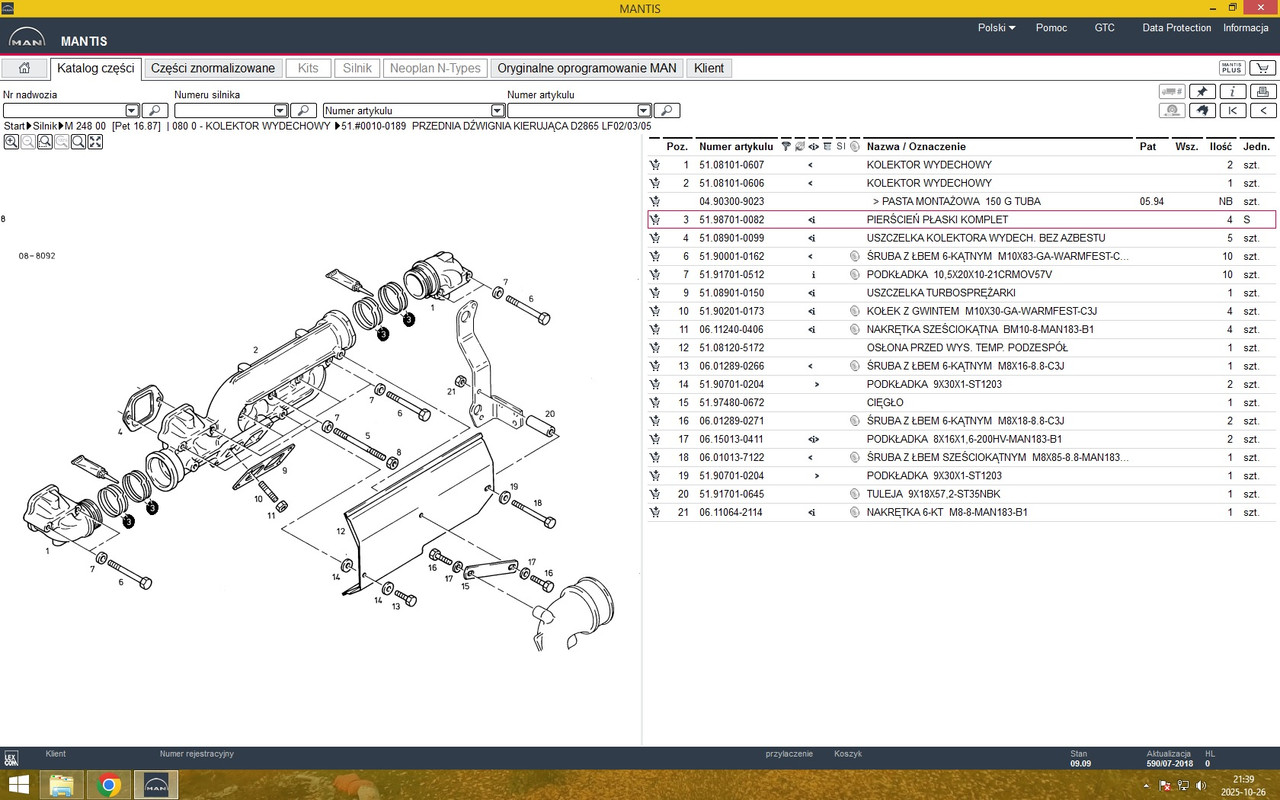
Task: Select the CIĘGŁO part row
Action: (x=962, y=402)
